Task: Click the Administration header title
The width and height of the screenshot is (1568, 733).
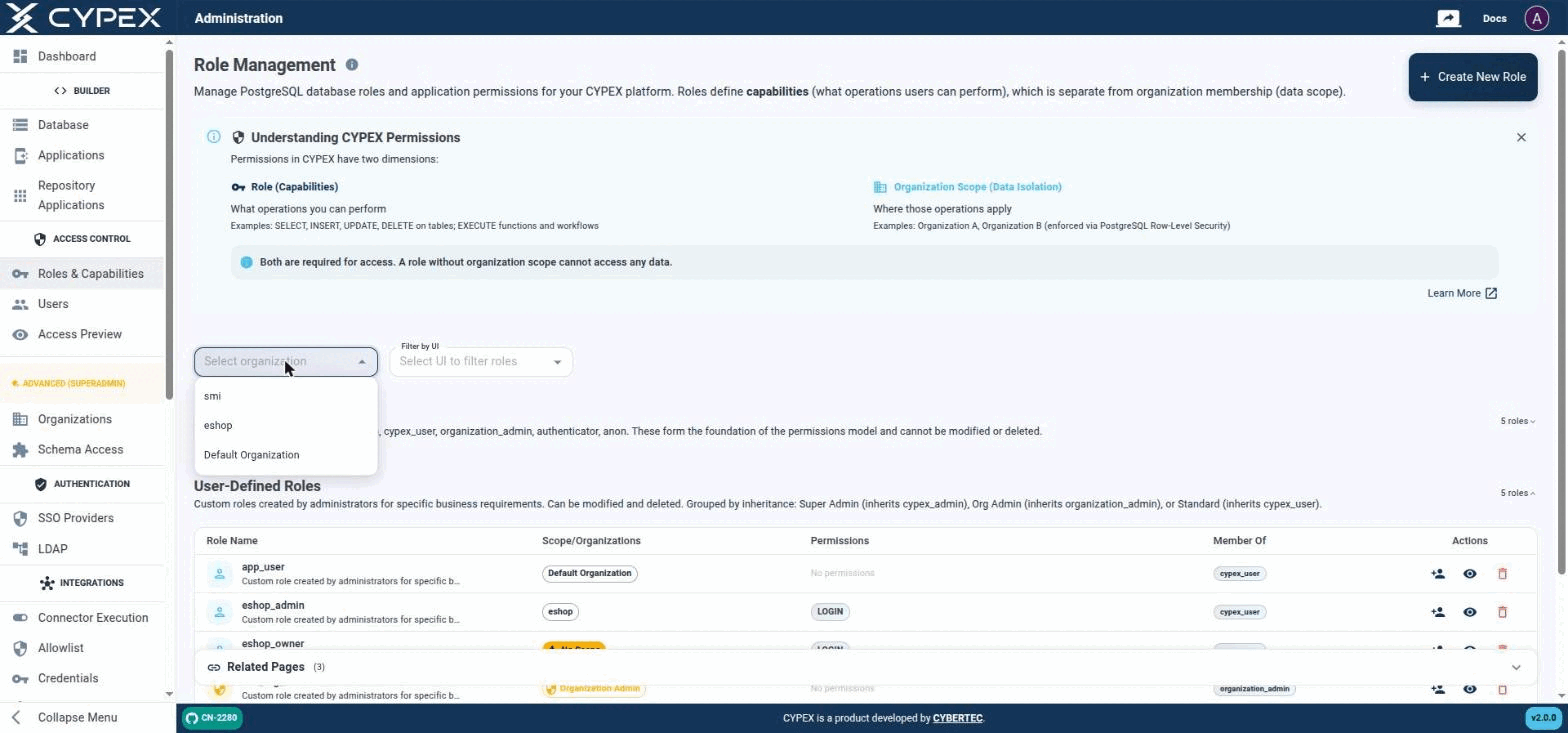Action: click(x=238, y=18)
